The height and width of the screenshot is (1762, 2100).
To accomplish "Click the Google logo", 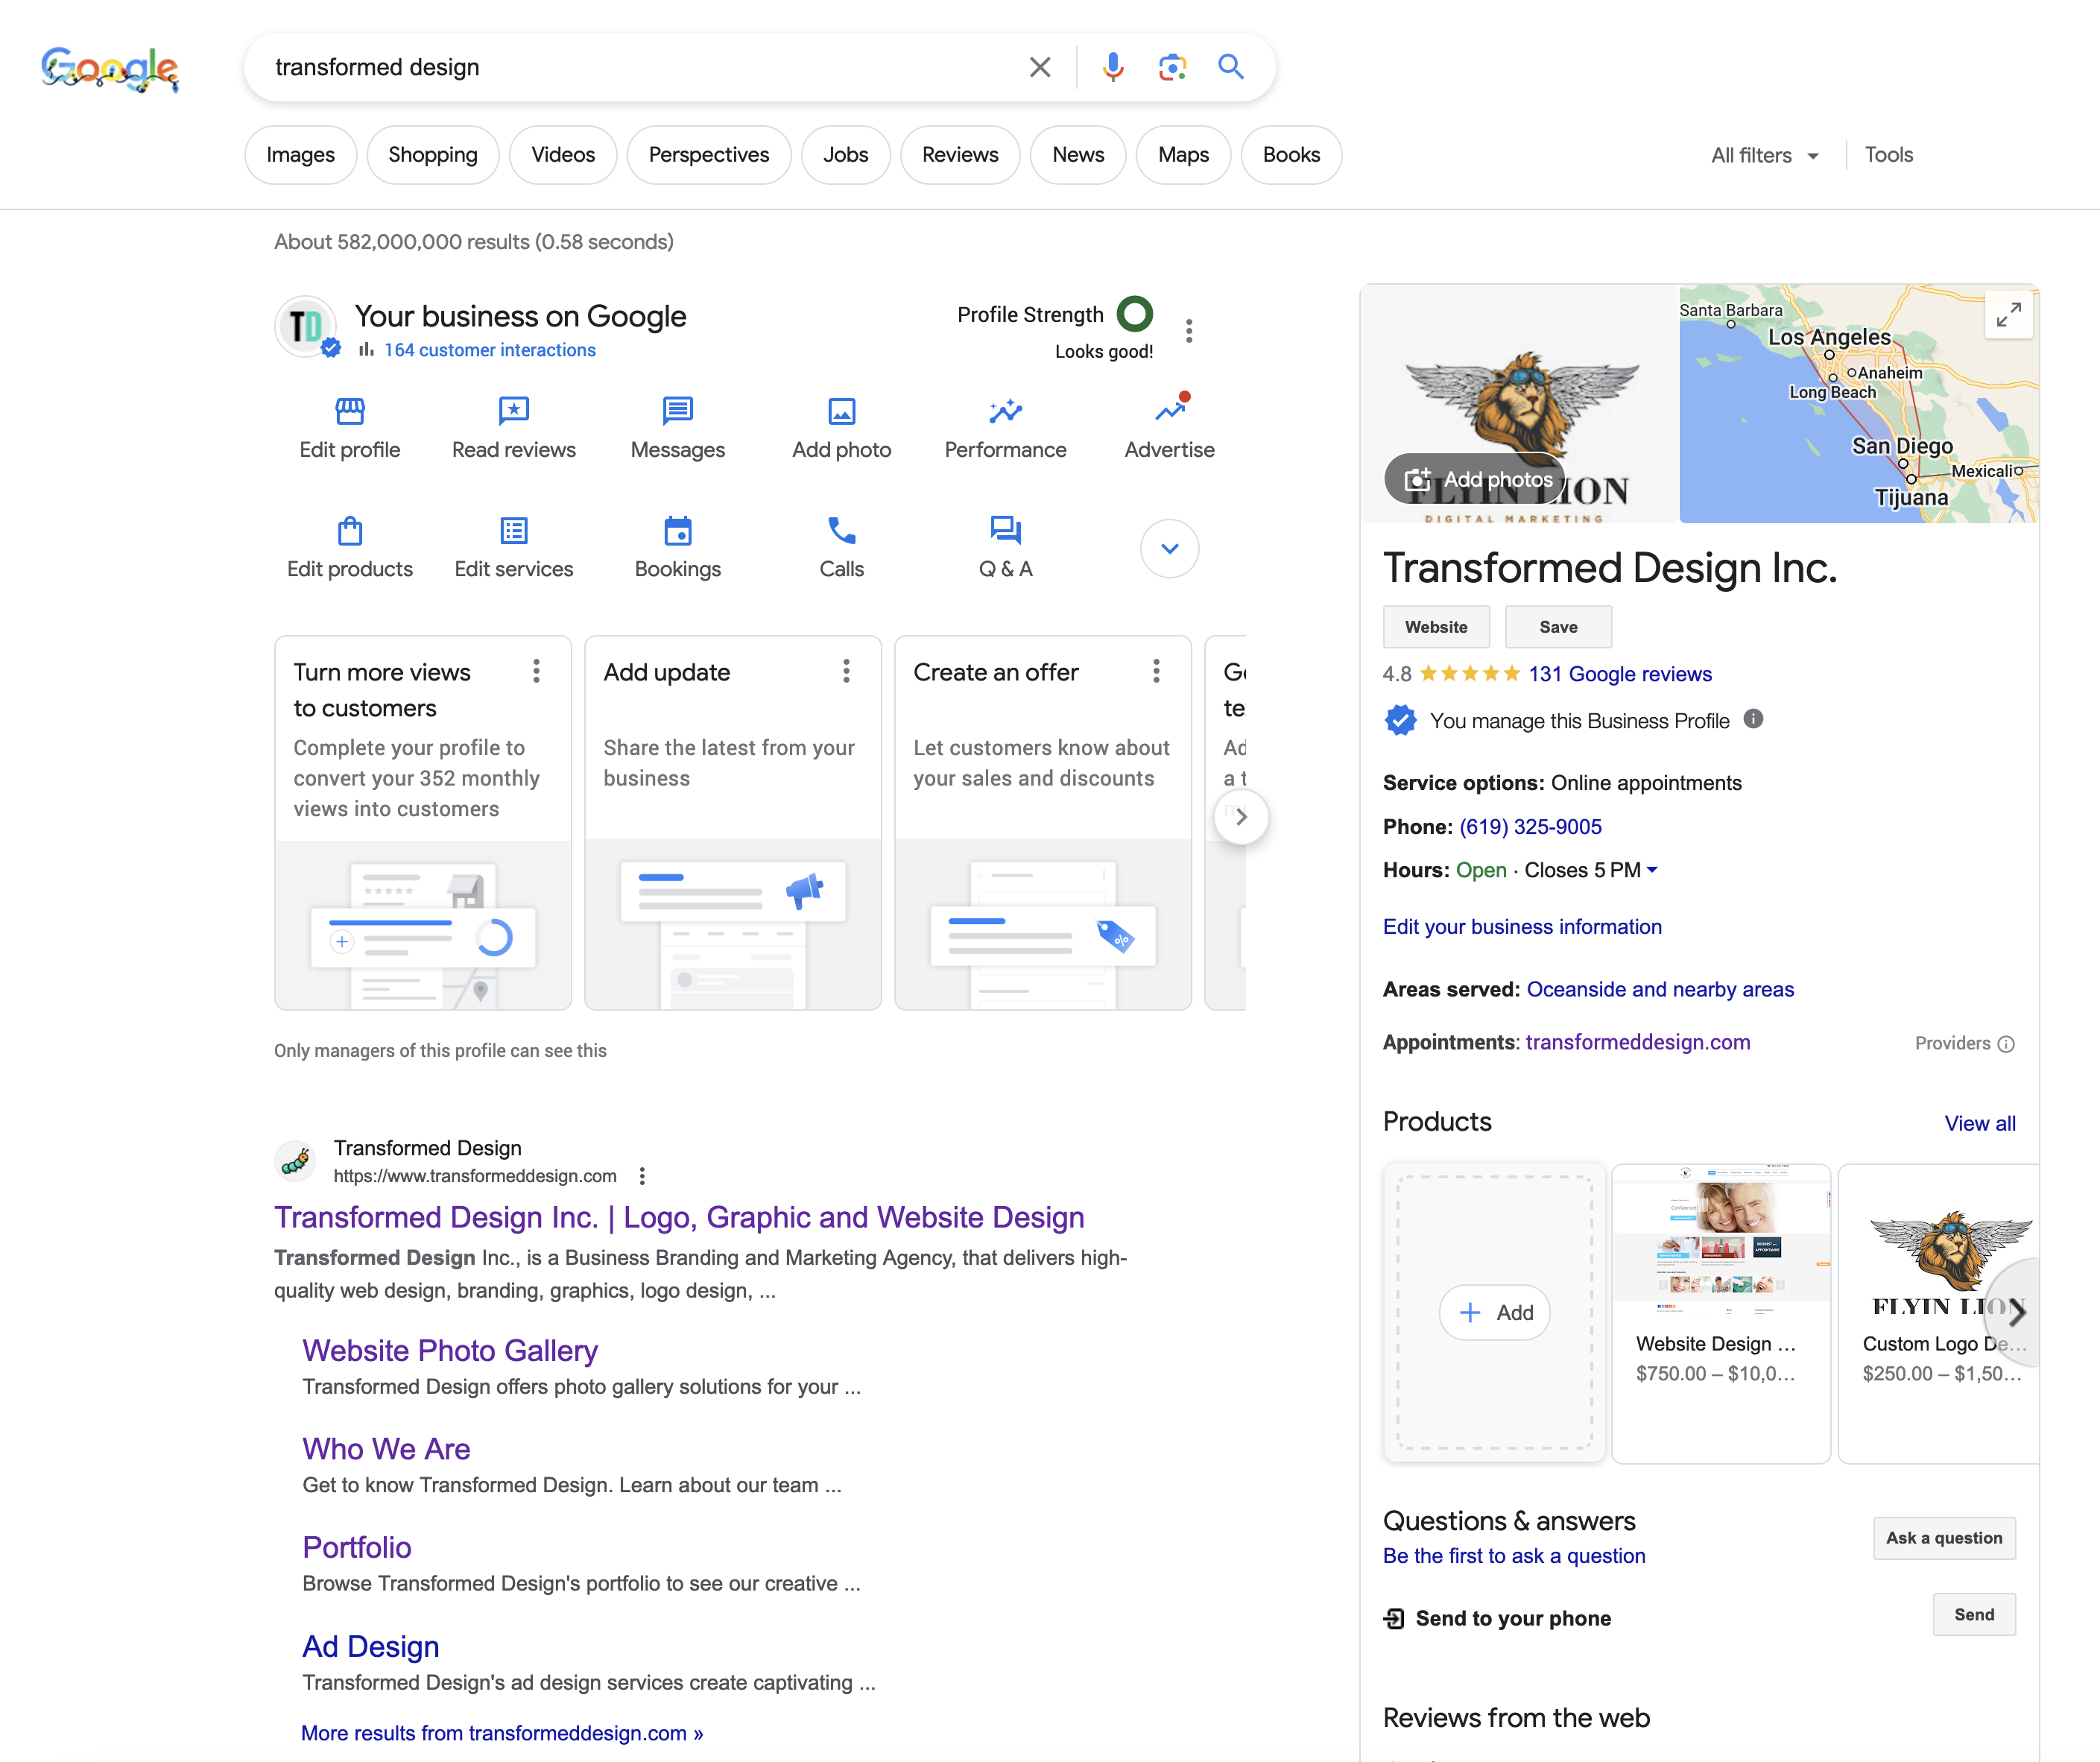I will coord(110,69).
